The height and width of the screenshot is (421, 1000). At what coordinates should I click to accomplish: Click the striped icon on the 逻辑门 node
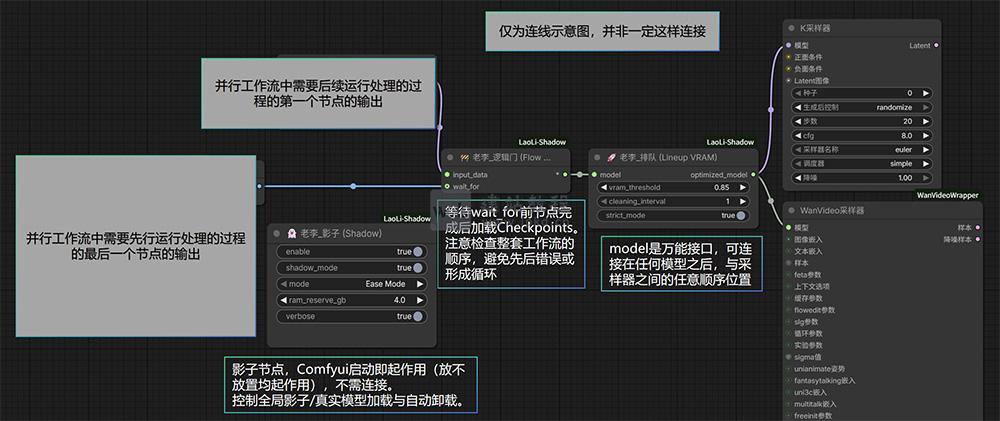(464, 157)
